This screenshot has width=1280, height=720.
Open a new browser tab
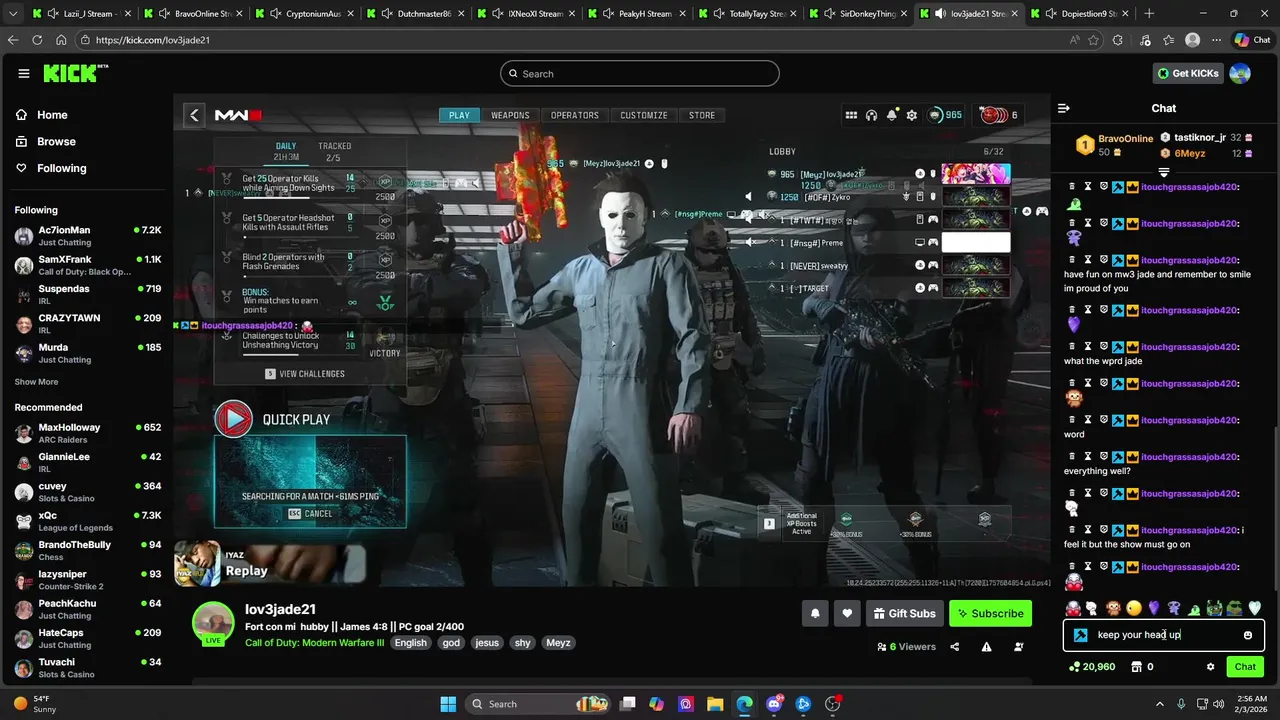point(1149,14)
